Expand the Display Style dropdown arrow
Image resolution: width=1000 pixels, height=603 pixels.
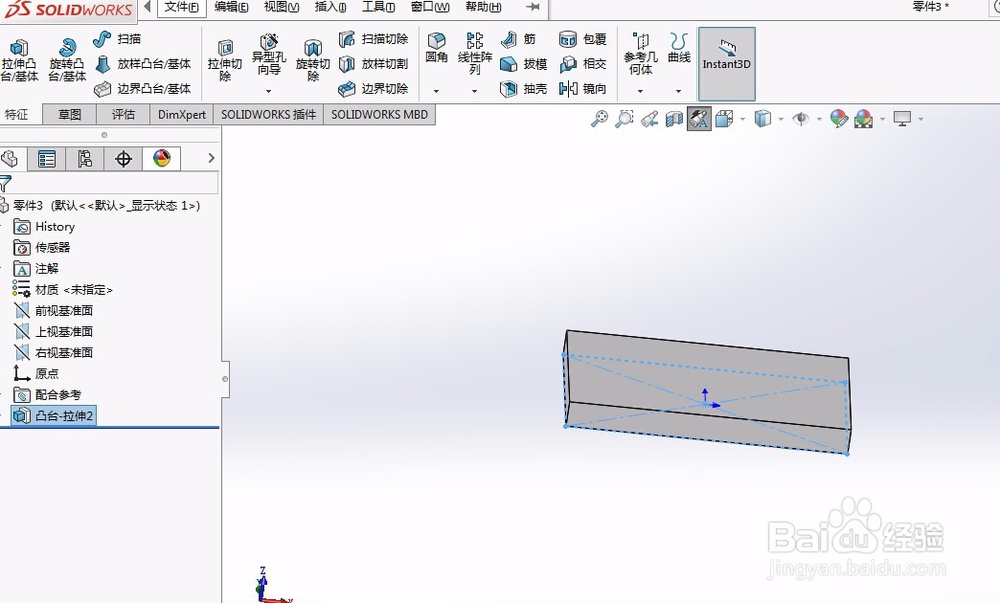[x=781, y=119]
